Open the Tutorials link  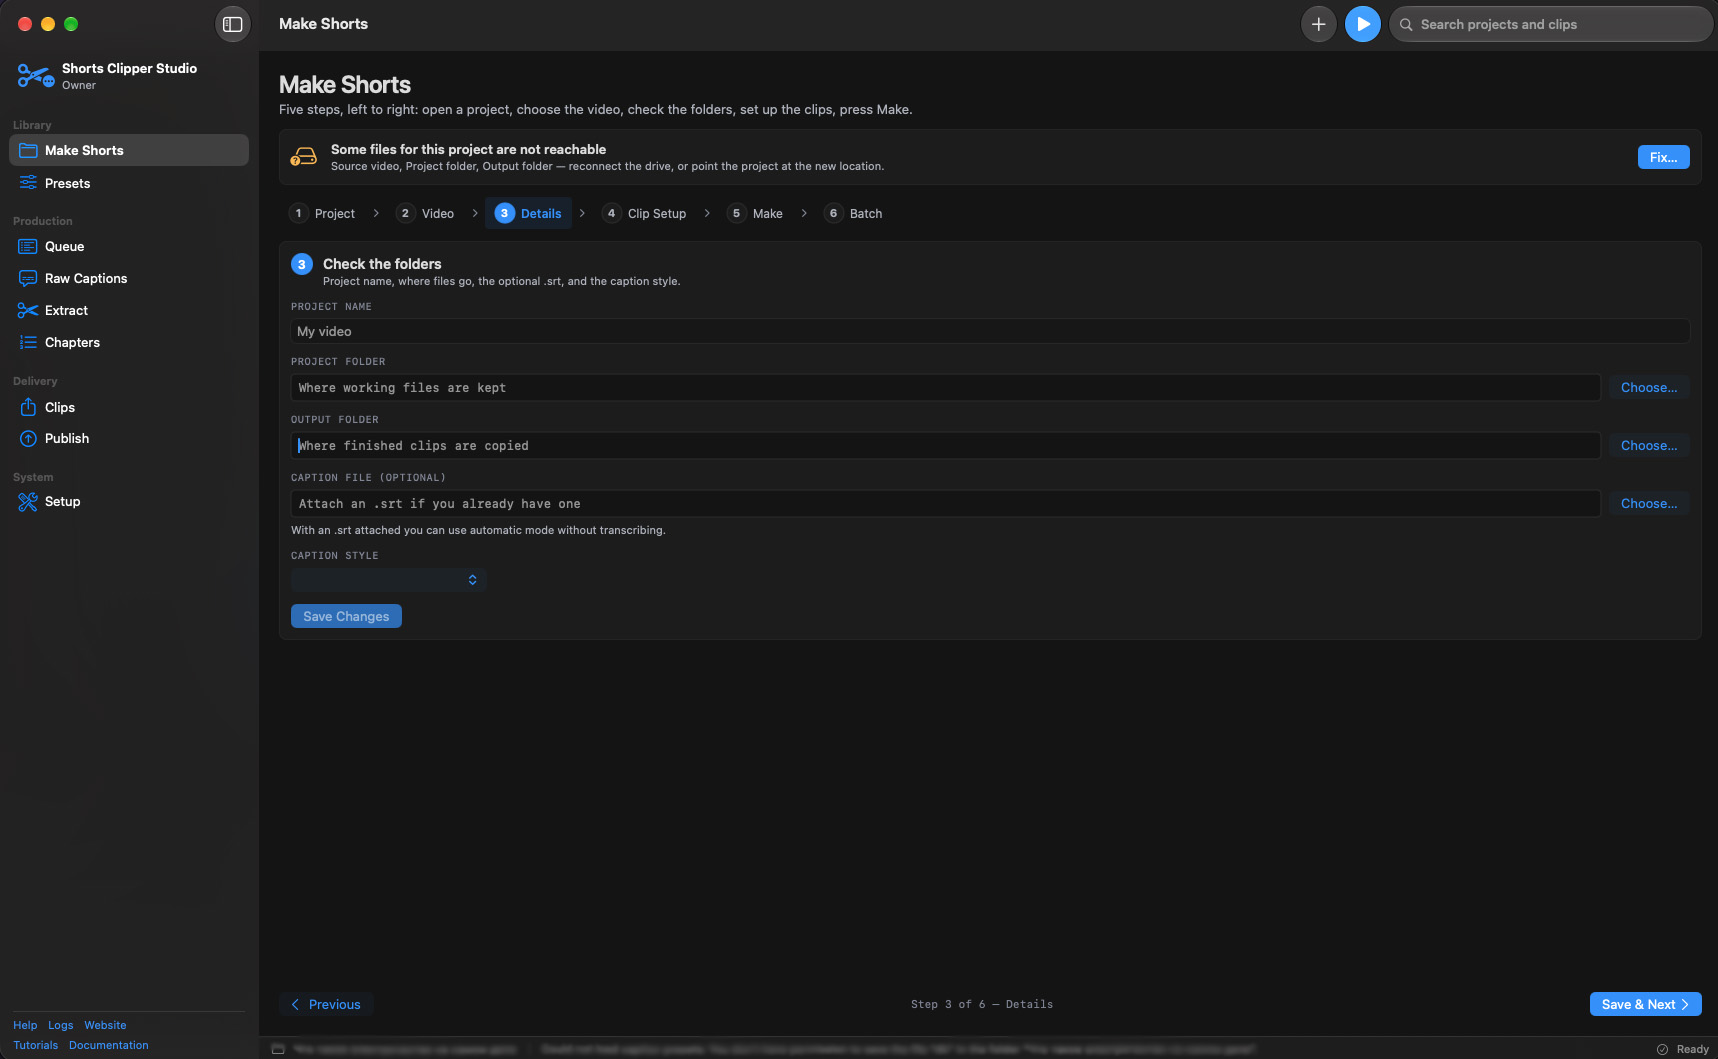(35, 1045)
